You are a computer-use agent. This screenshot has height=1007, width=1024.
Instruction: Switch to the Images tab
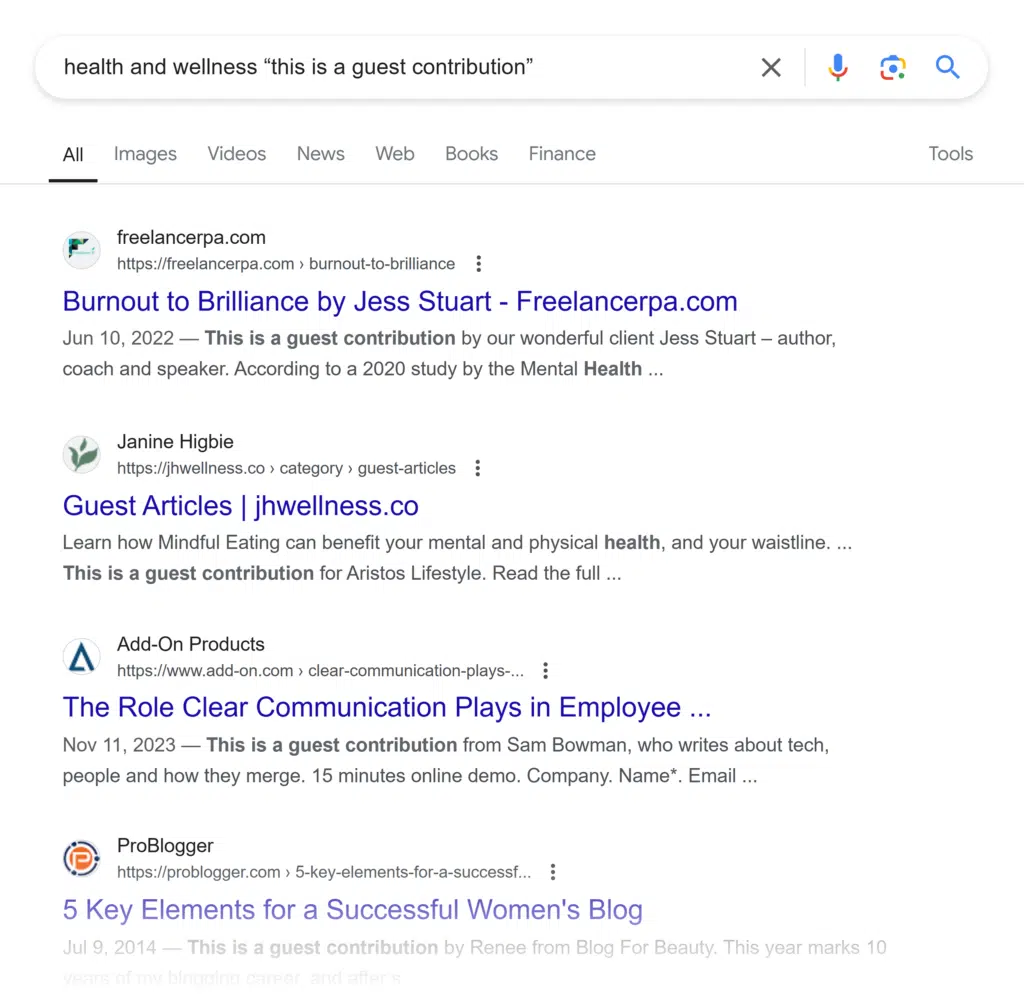click(x=145, y=154)
